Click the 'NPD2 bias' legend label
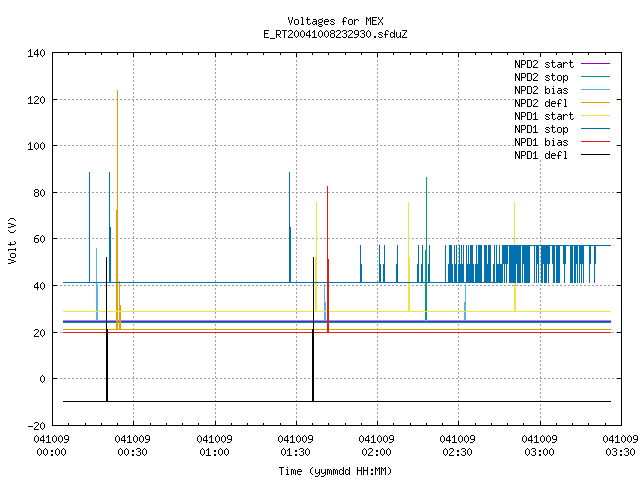This screenshot has width=640, height=480. [541, 90]
